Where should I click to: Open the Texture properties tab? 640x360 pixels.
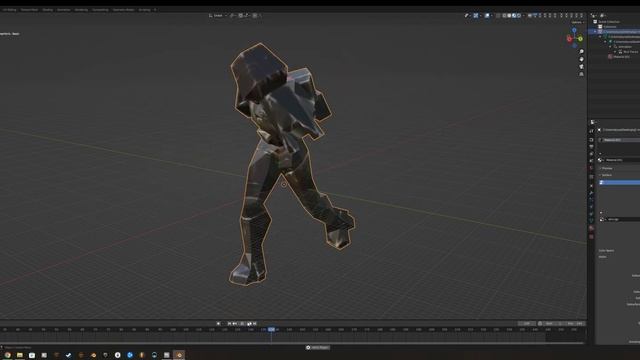(591, 237)
